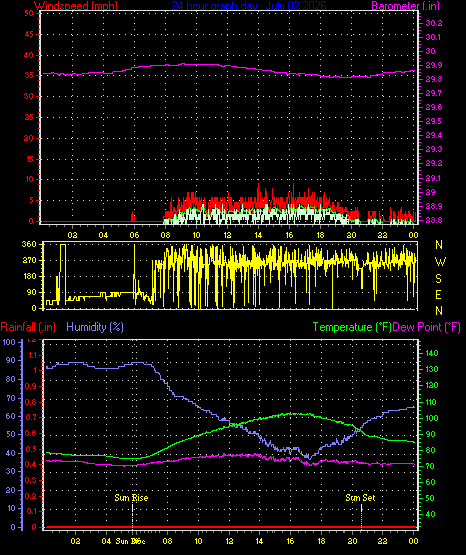This screenshot has width=466, height=555.
Task: Click the 29.7 barometer axis value
Action: [434, 93]
